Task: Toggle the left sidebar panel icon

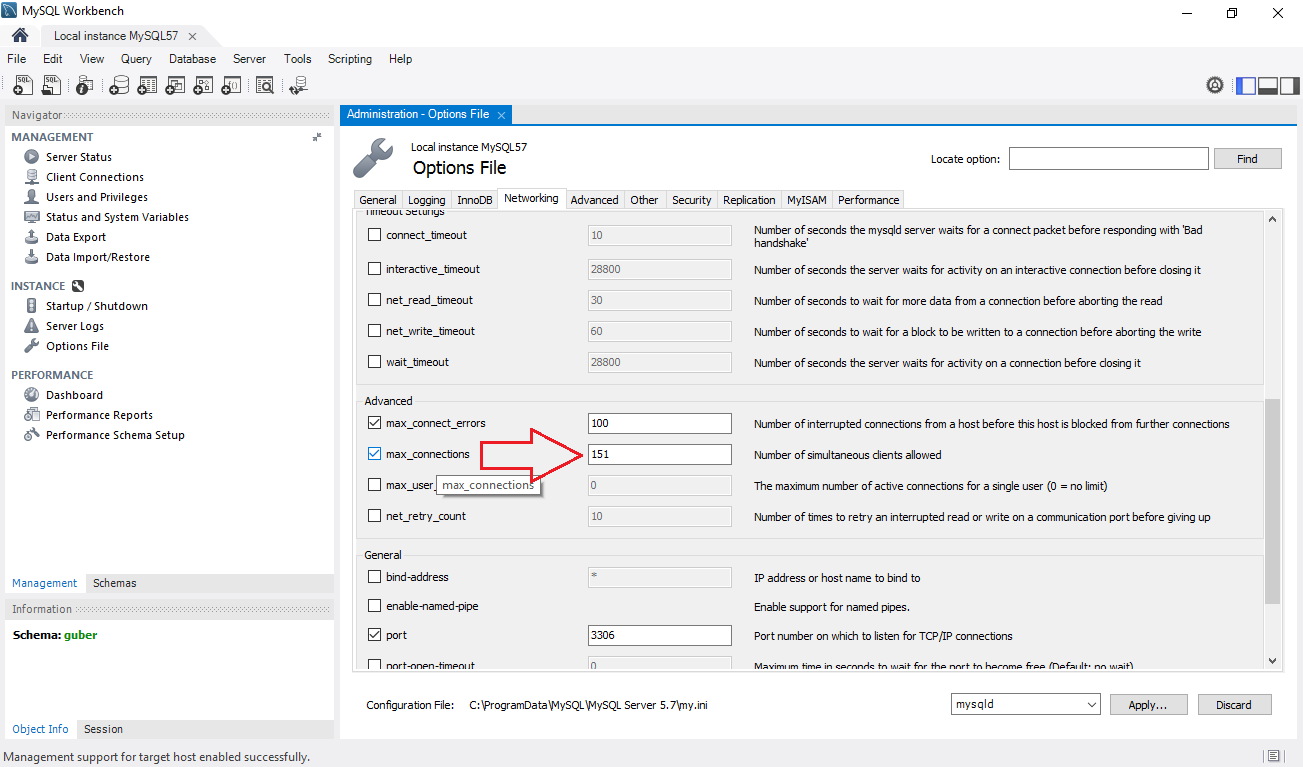Action: point(1246,86)
